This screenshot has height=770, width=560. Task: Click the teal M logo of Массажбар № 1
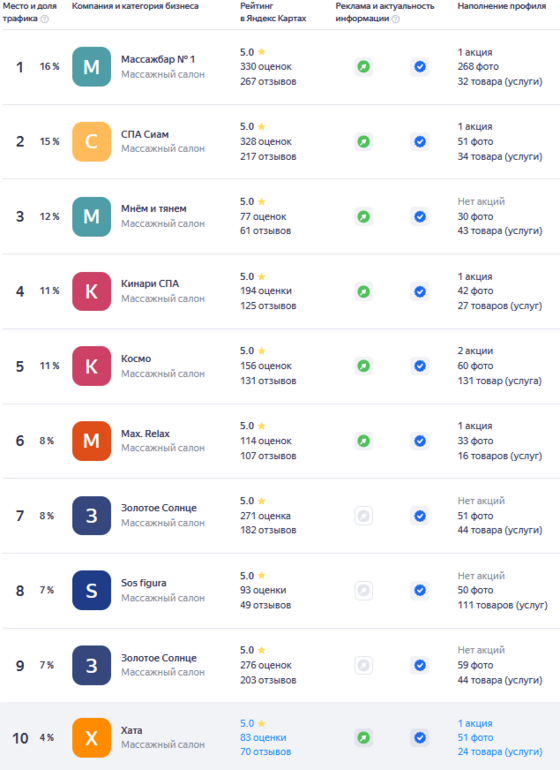tap(91, 67)
